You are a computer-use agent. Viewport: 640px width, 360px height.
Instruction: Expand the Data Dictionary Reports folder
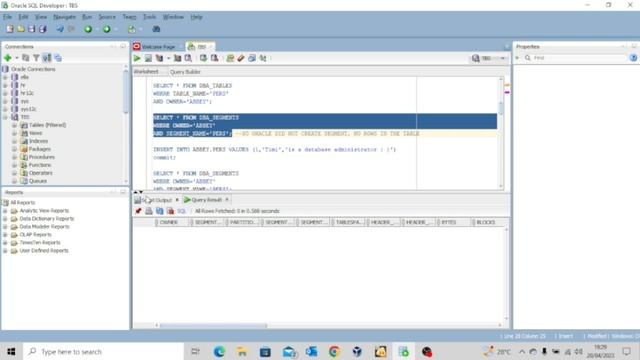[x=5, y=219]
